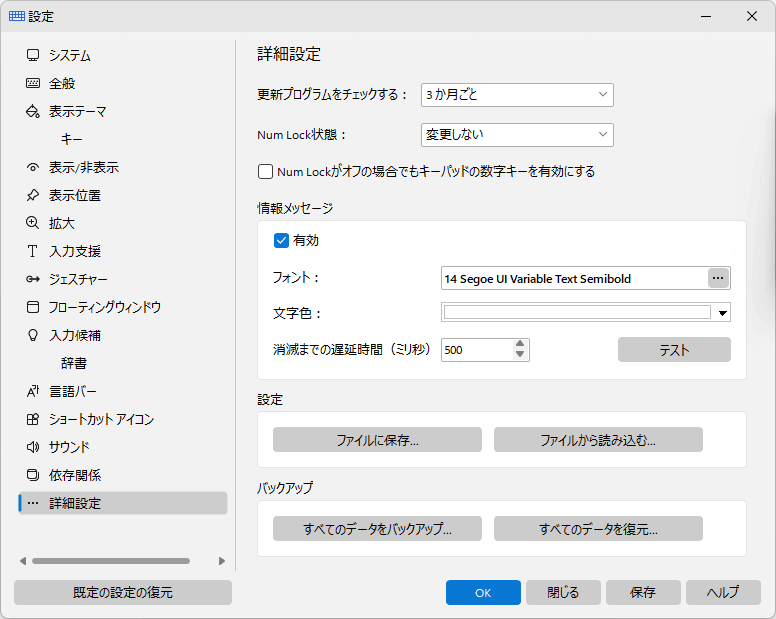
Task: Open the システム settings page
Action: (123, 55)
